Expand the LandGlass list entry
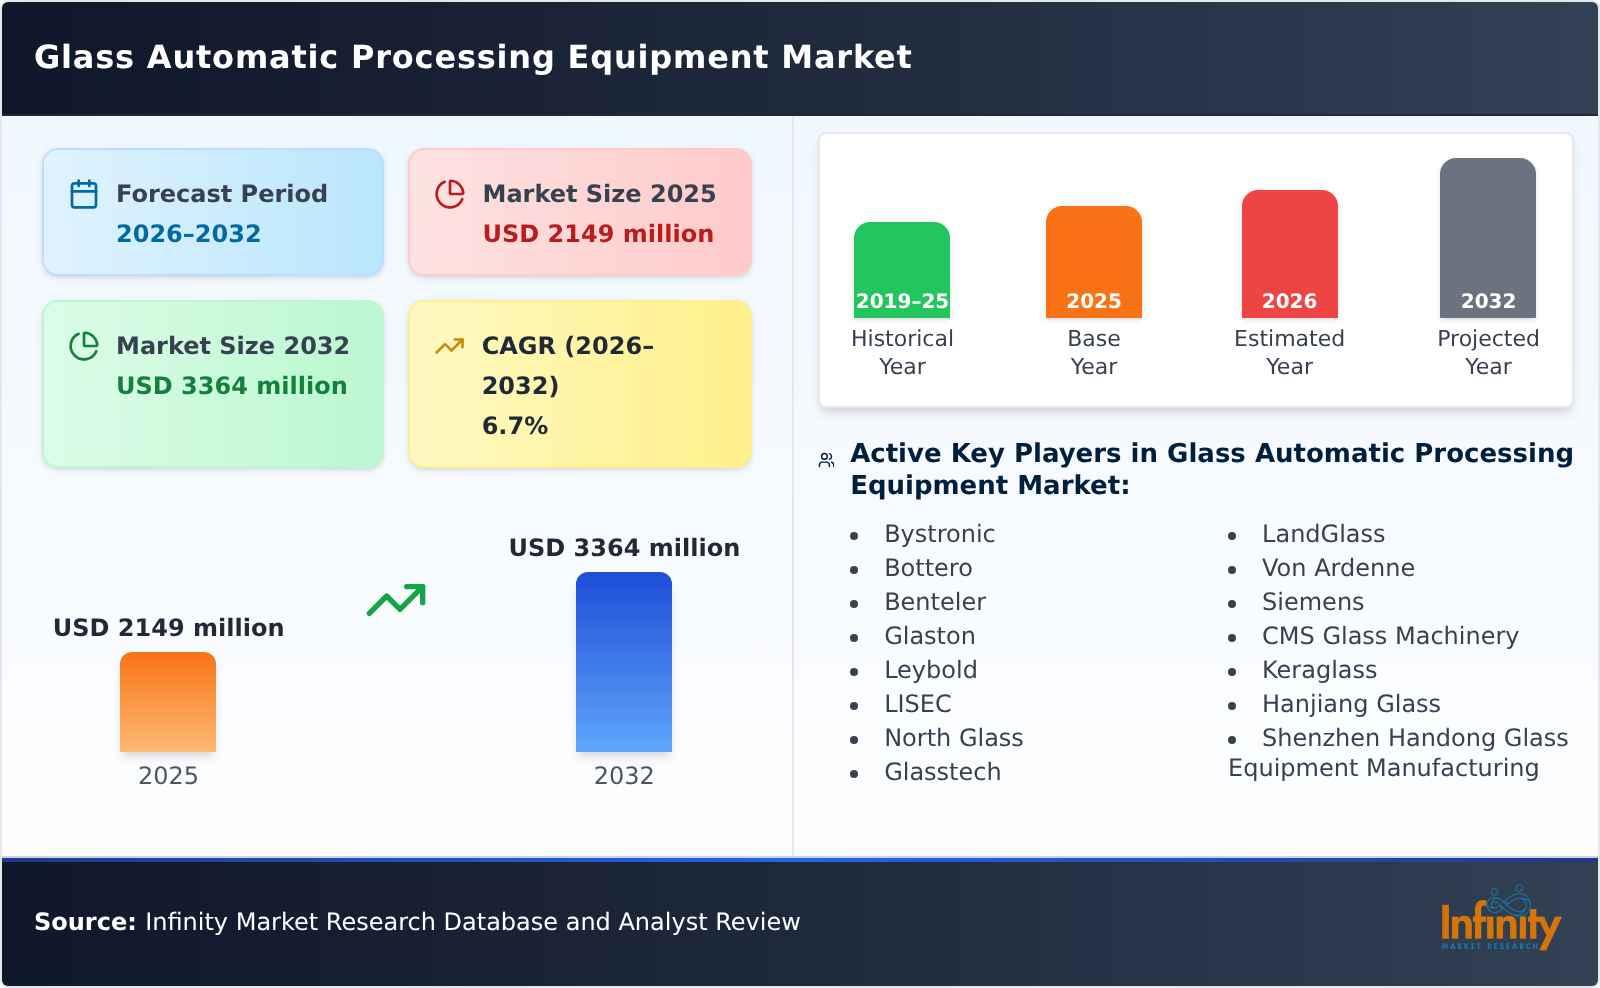The height and width of the screenshot is (988, 1600). point(1323,534)
